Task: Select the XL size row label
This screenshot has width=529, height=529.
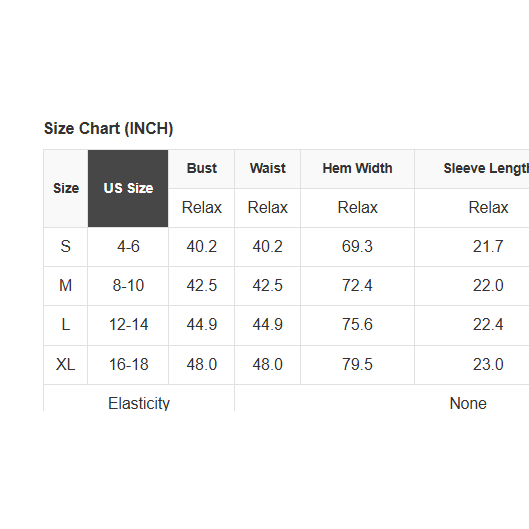Action: [x=65, y=365]
